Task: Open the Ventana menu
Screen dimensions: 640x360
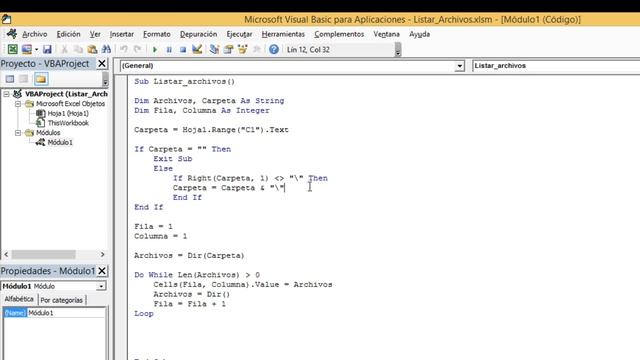Action: tap(387, 34)
